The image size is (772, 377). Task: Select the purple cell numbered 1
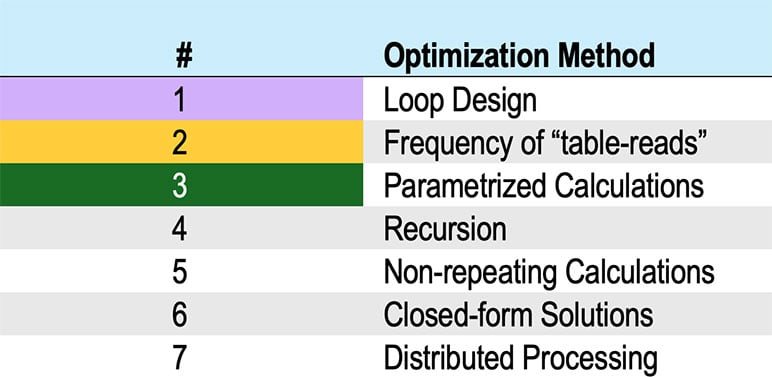(x=181, y=99)
